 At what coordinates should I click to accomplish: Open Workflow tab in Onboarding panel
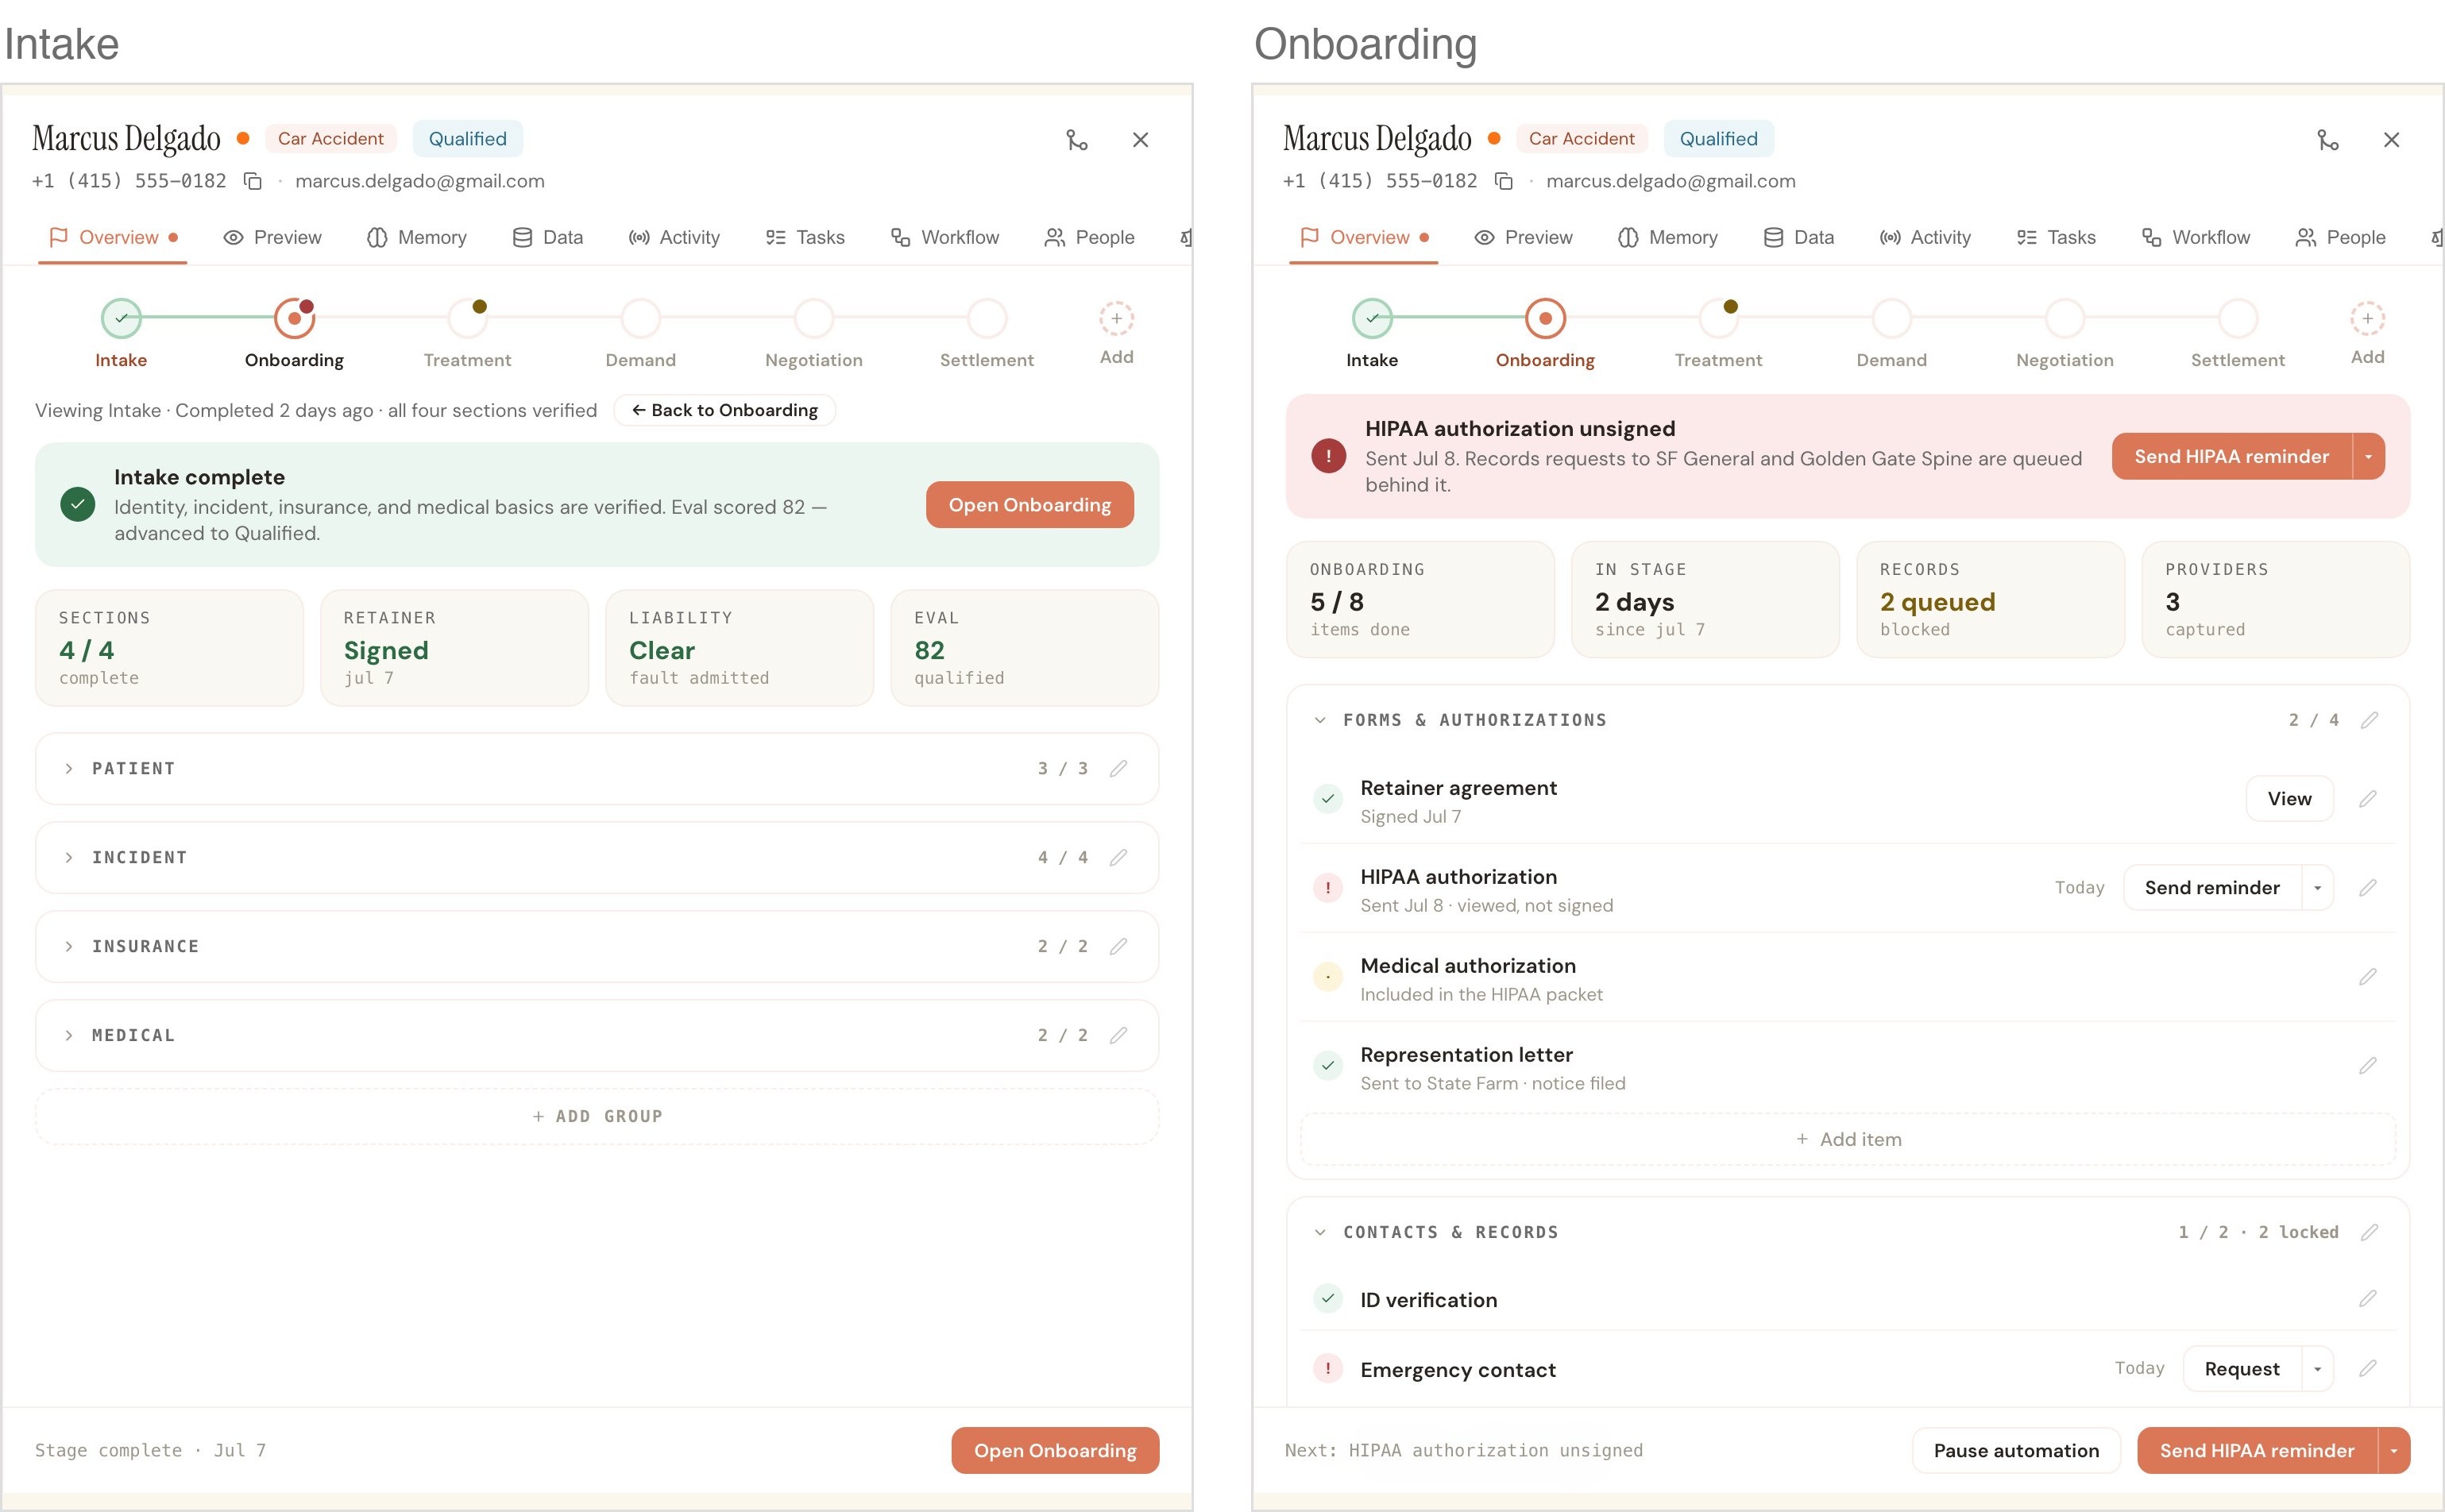2196,237
